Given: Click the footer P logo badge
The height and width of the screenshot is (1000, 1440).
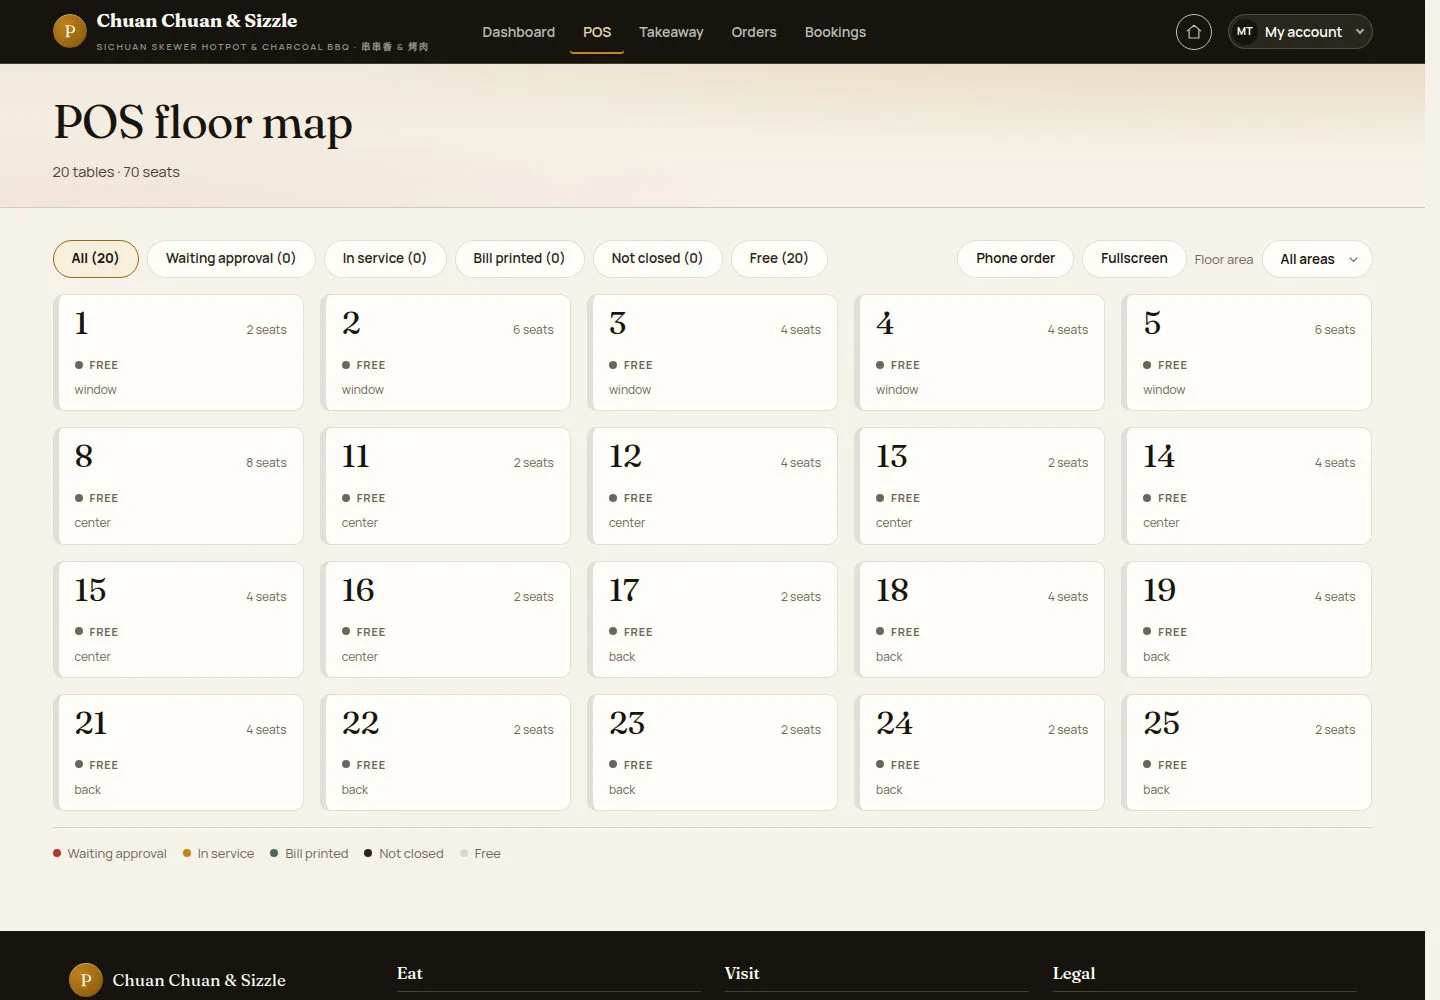Looking at the screenshot, I should coord(85,980).
